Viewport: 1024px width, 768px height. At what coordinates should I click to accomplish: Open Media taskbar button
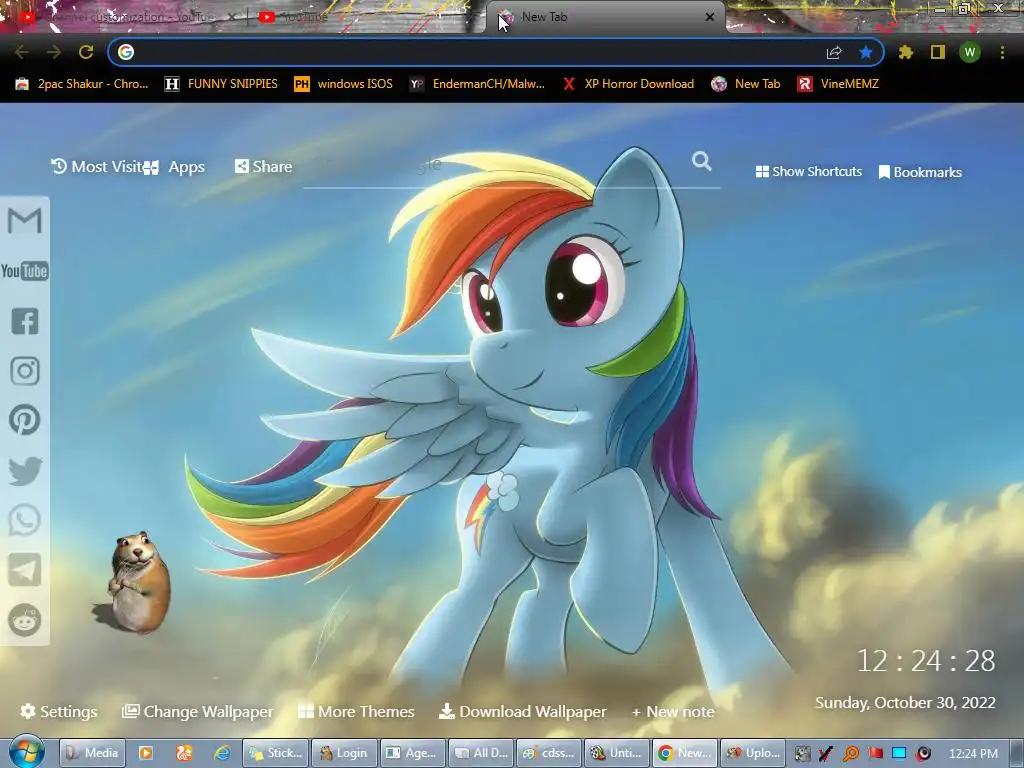(x=92, y=753)
